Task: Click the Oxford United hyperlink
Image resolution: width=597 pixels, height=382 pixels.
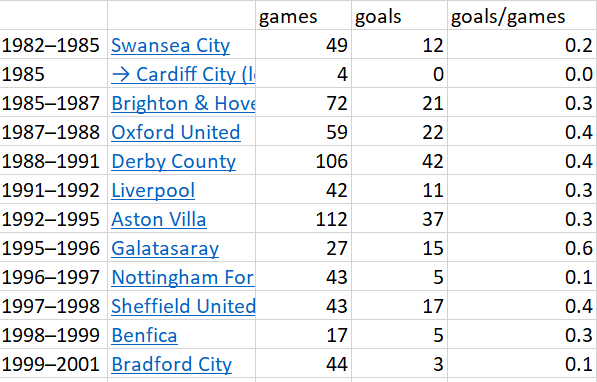Action: tap(176, 133)
